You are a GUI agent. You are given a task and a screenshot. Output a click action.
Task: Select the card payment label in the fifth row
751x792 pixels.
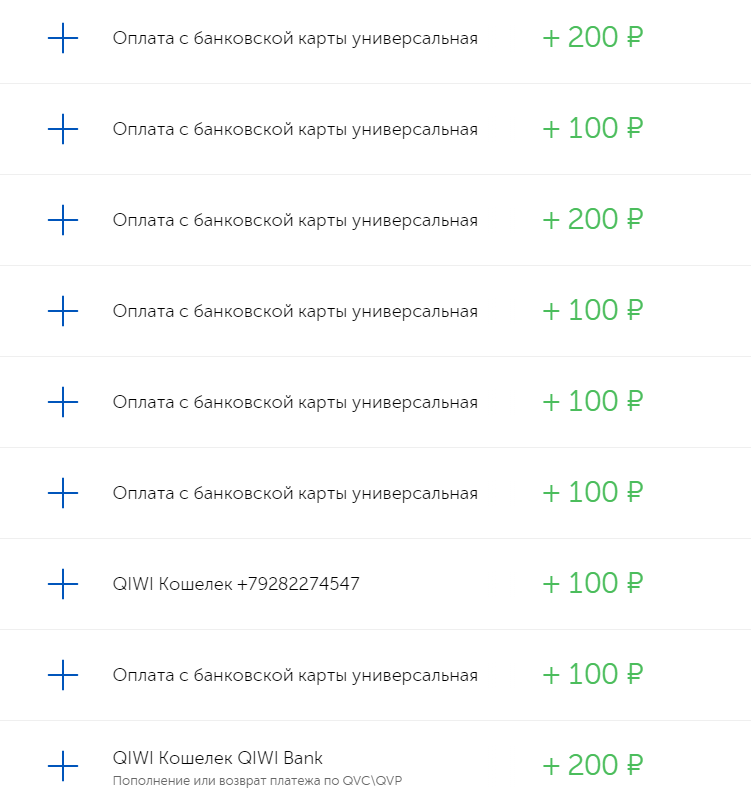[x=295, y=403]
